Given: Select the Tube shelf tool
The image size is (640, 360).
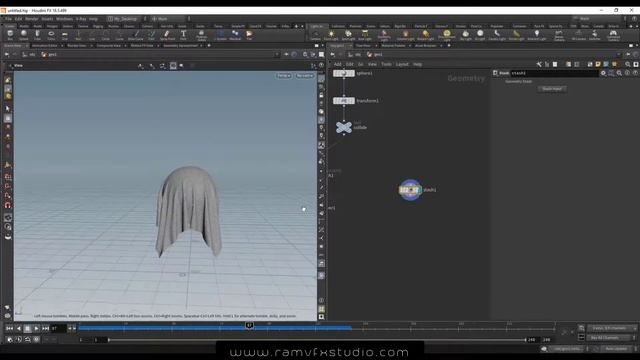Looking at the screenshot, I should click(x=38, y=35).
